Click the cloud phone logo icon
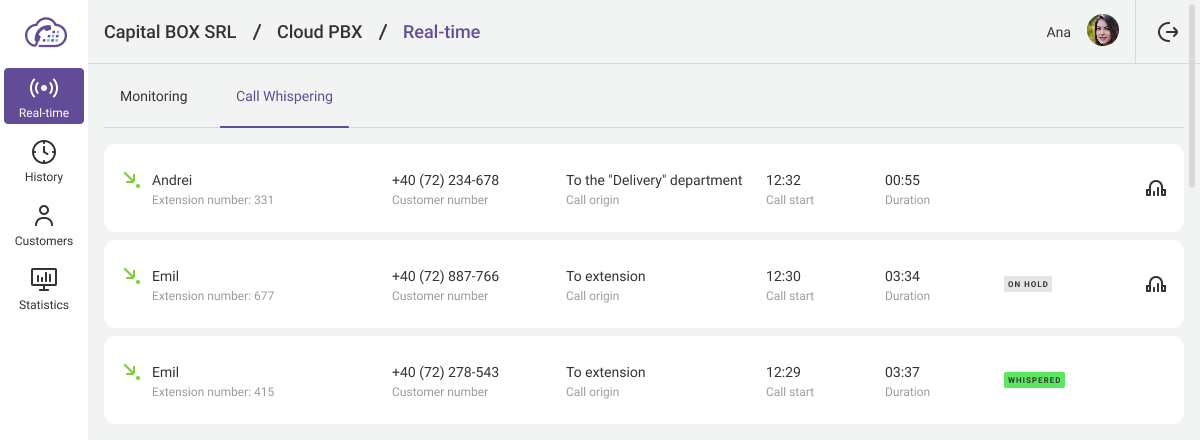 pos(44,32)
